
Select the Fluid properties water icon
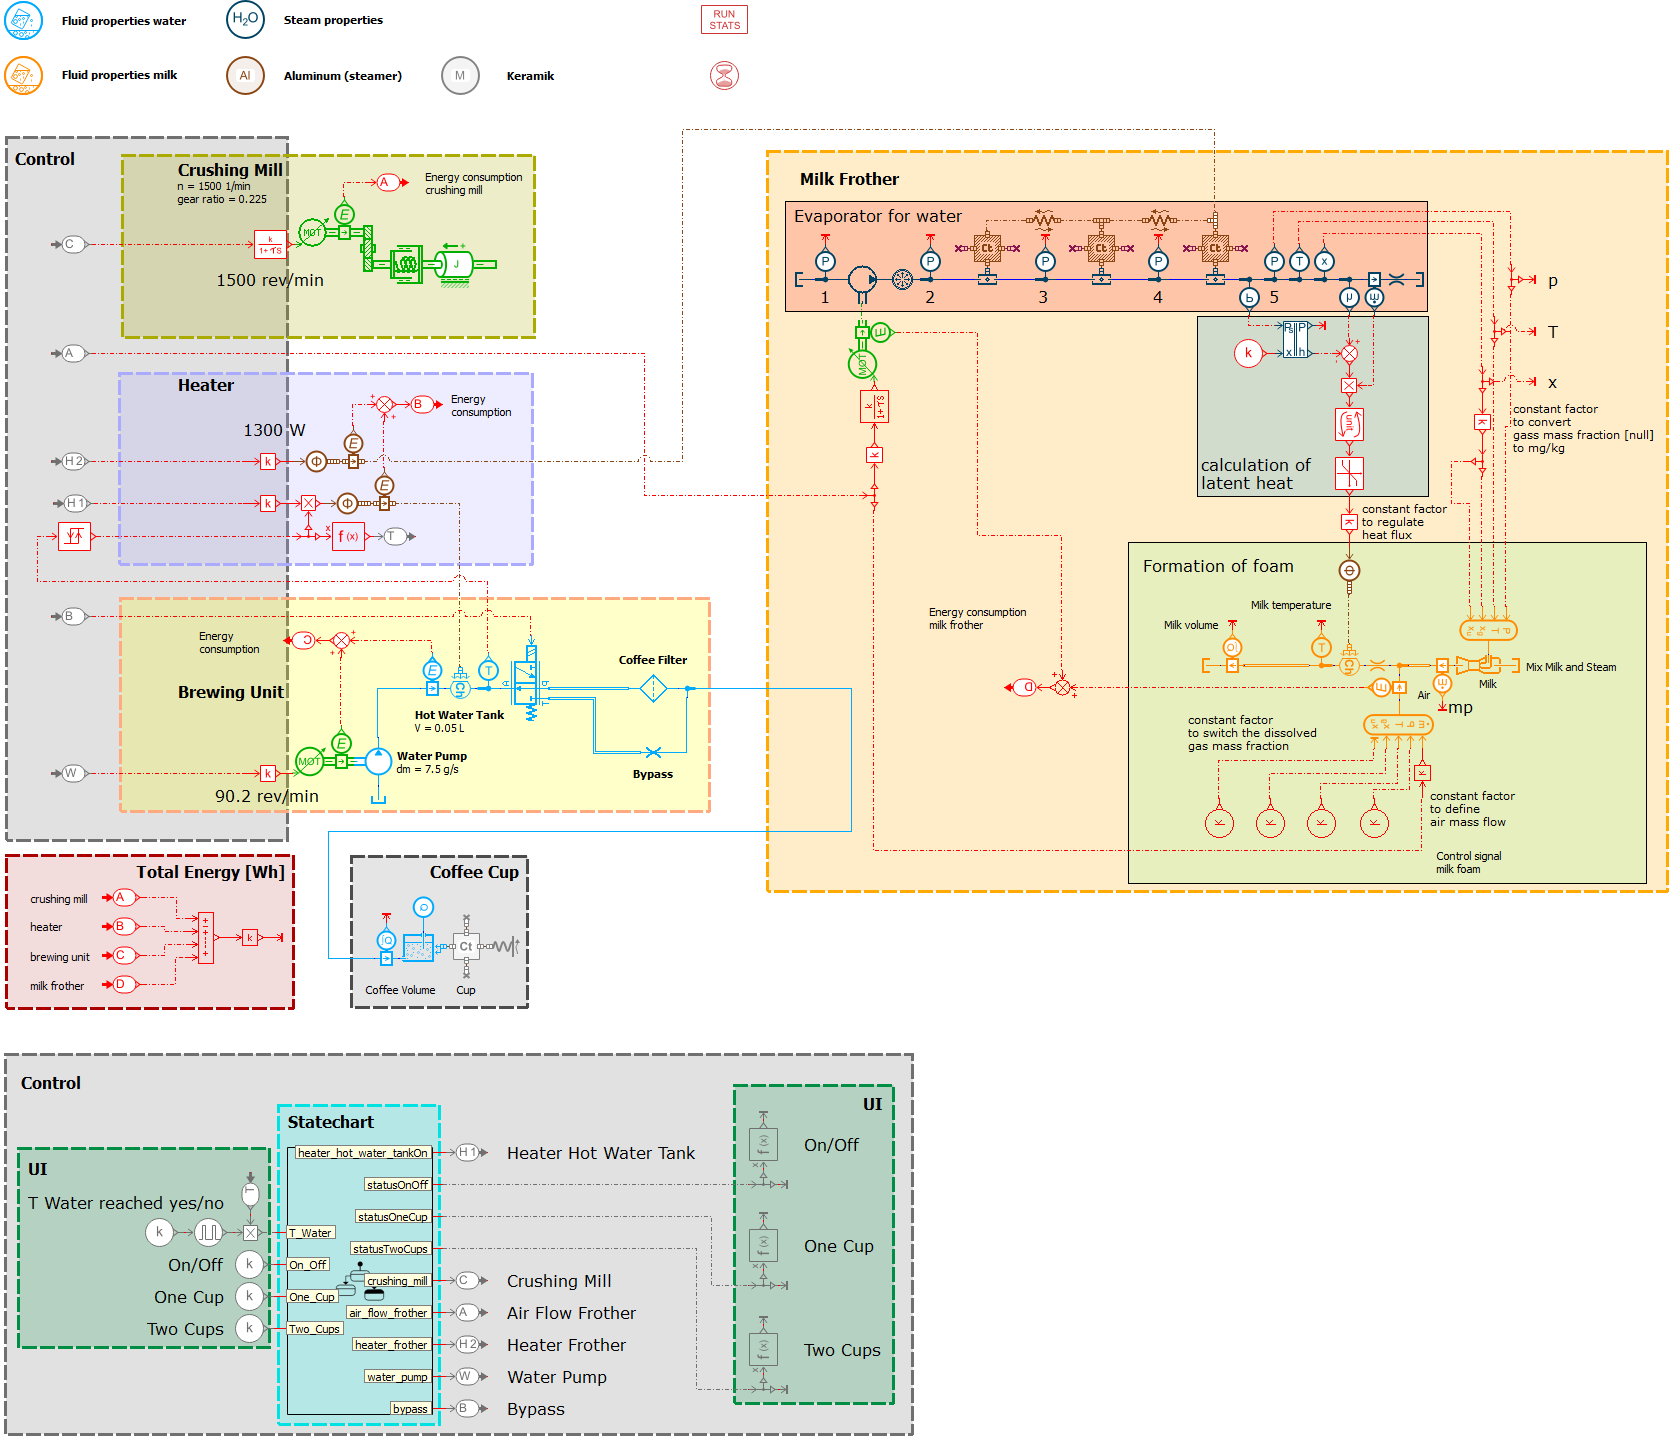tap(22, 20)
